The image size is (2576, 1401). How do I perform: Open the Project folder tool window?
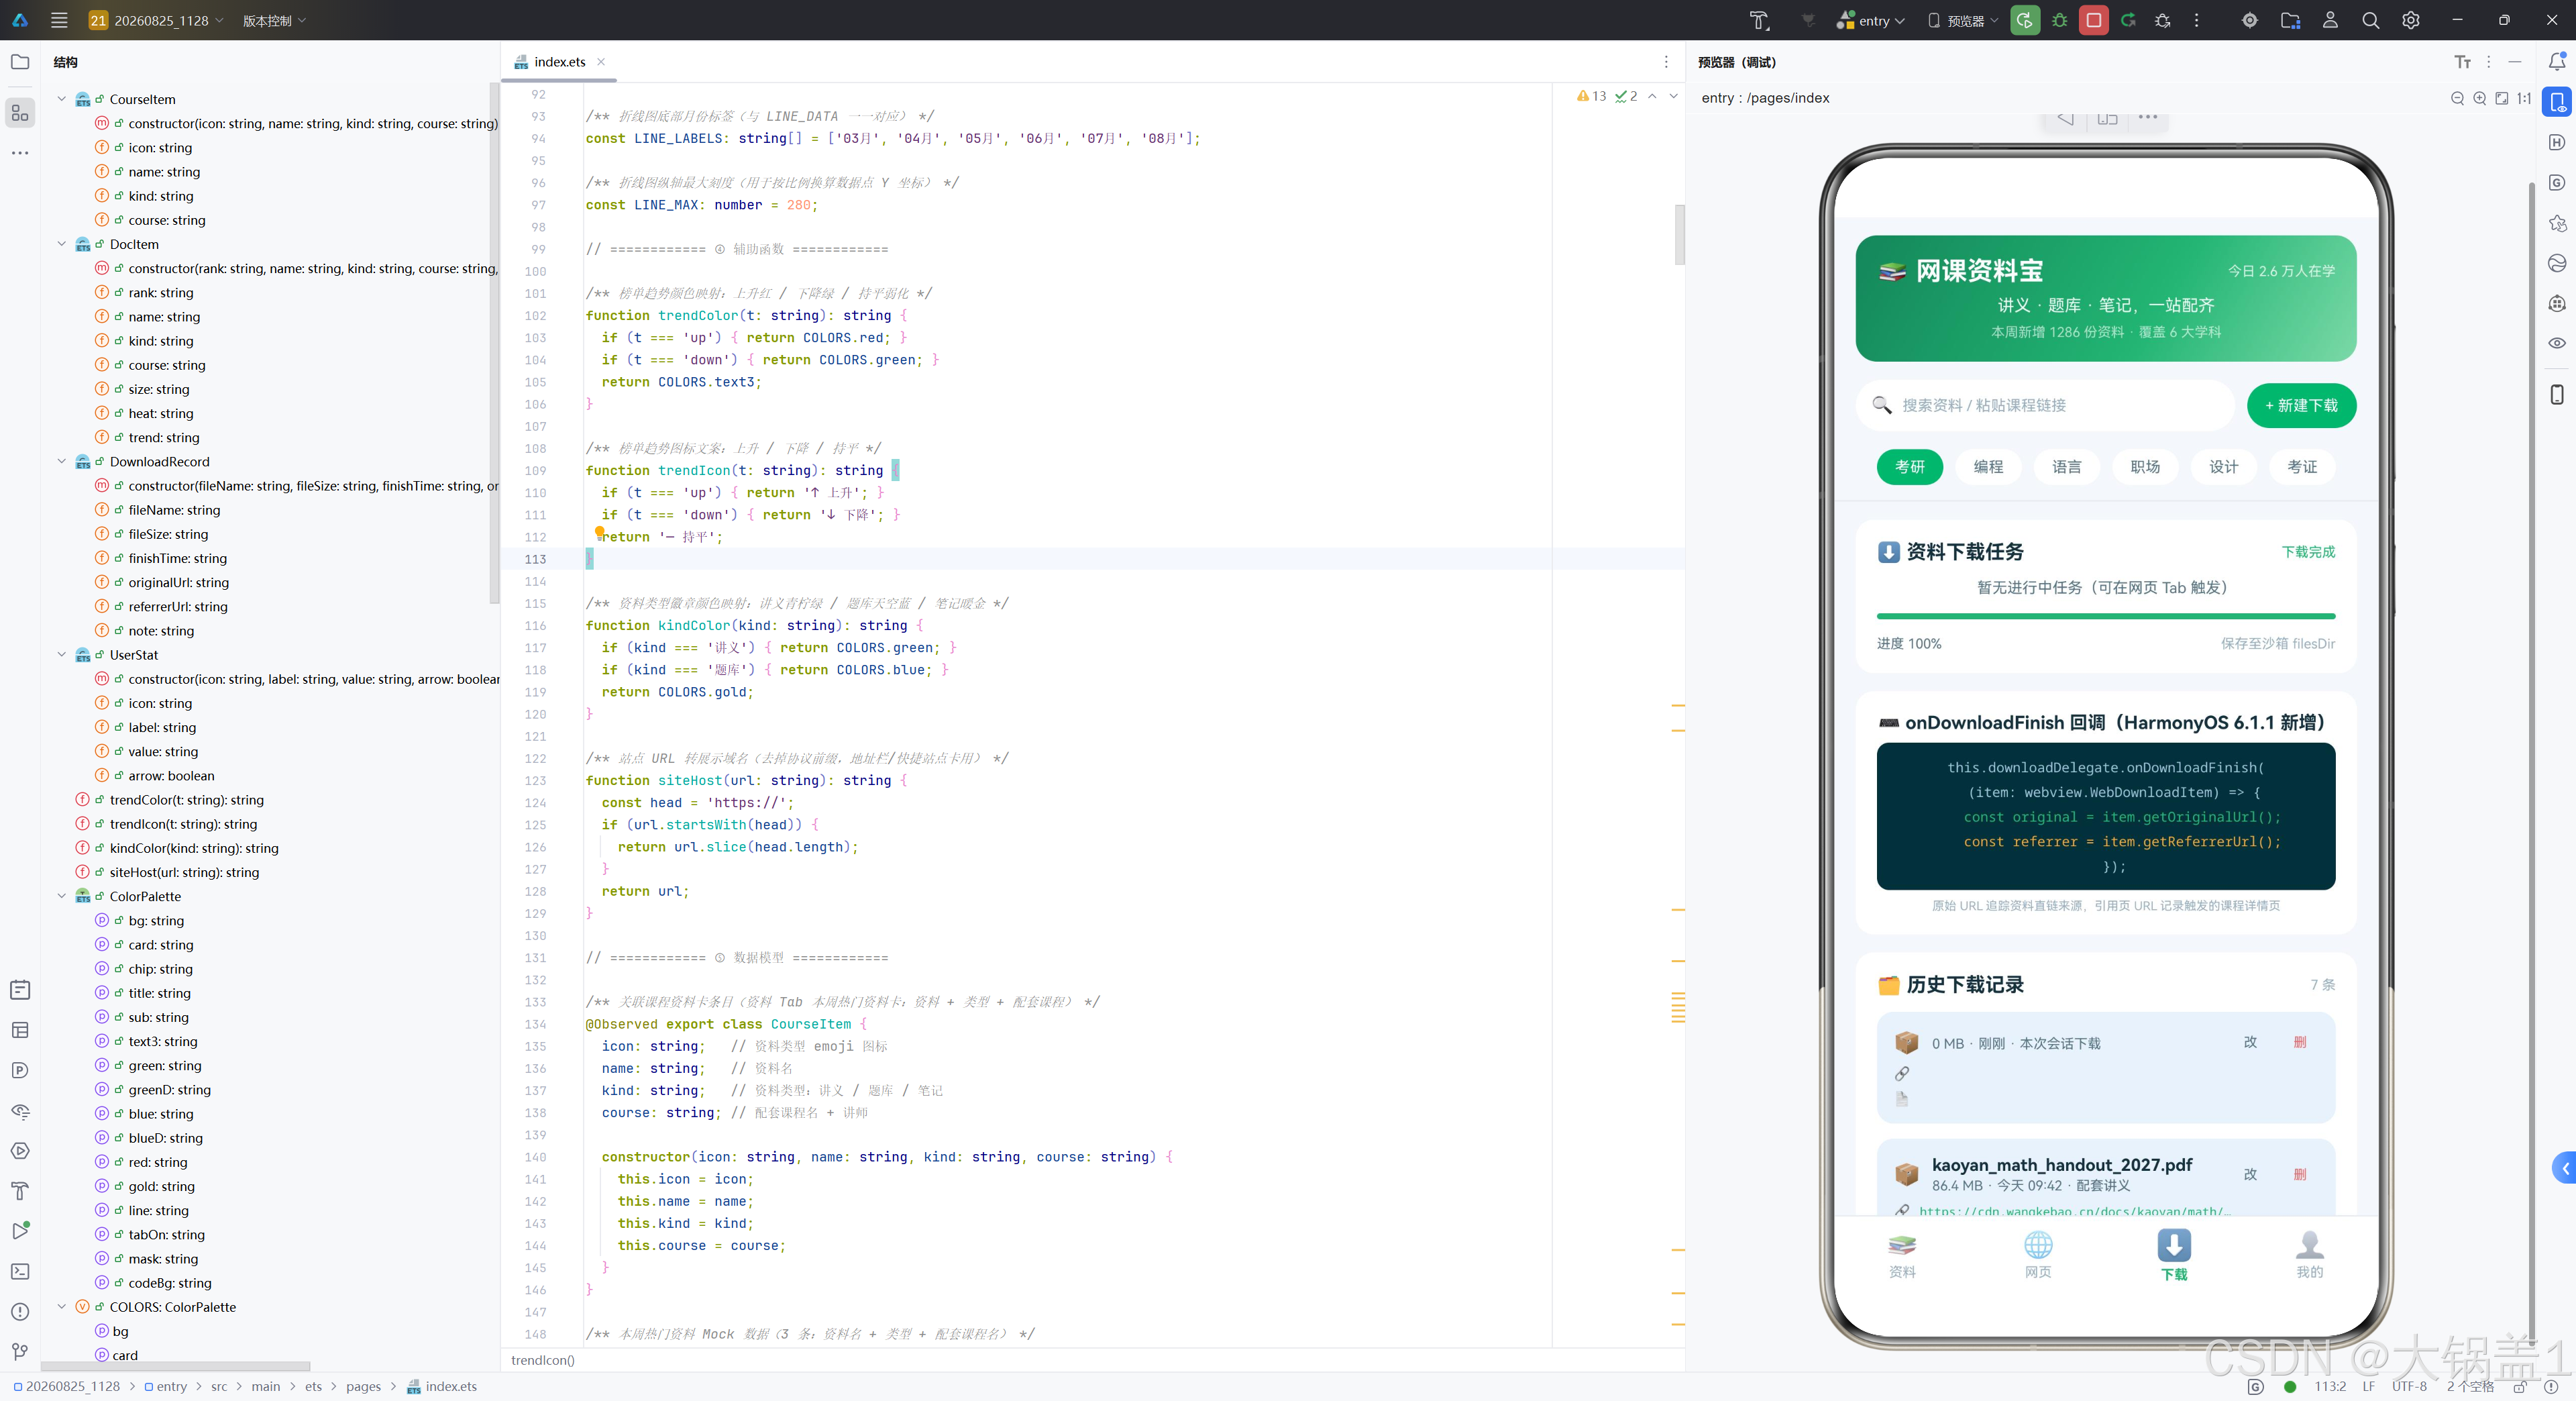coord(20,62)
